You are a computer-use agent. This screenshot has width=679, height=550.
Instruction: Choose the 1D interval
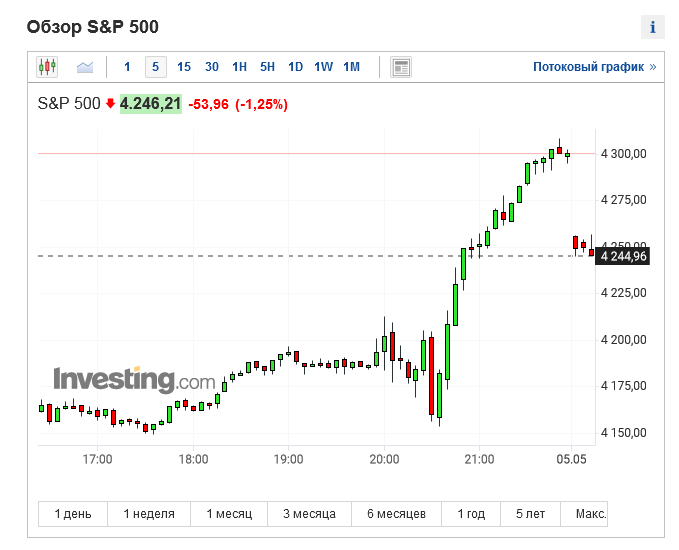click(x=295, y=67)
